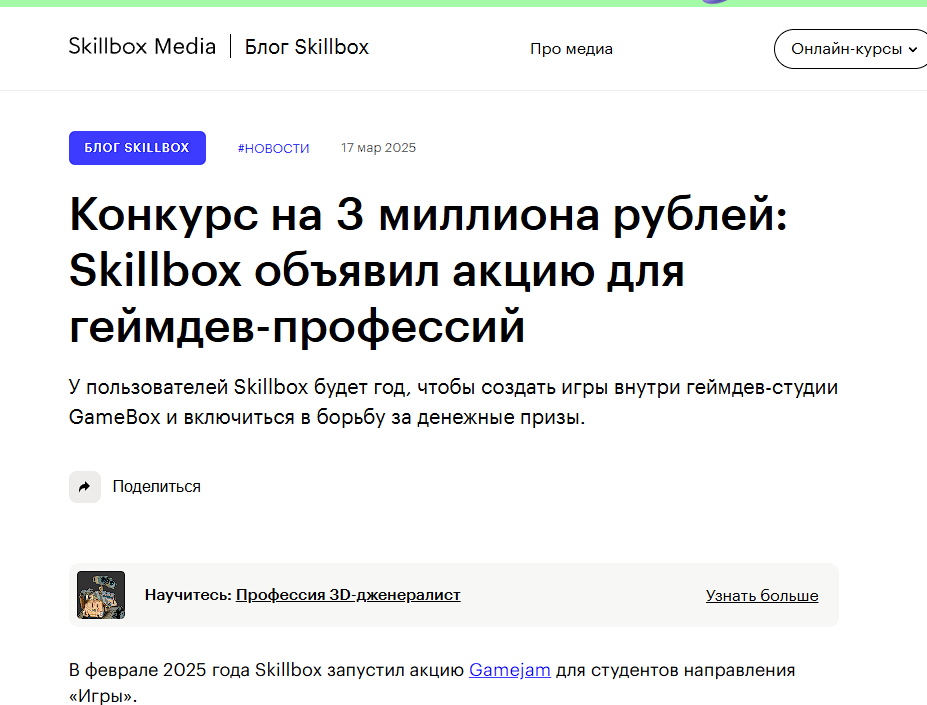
Task: Follow the Gamejam hyperlink
Action: coord(509,670)
